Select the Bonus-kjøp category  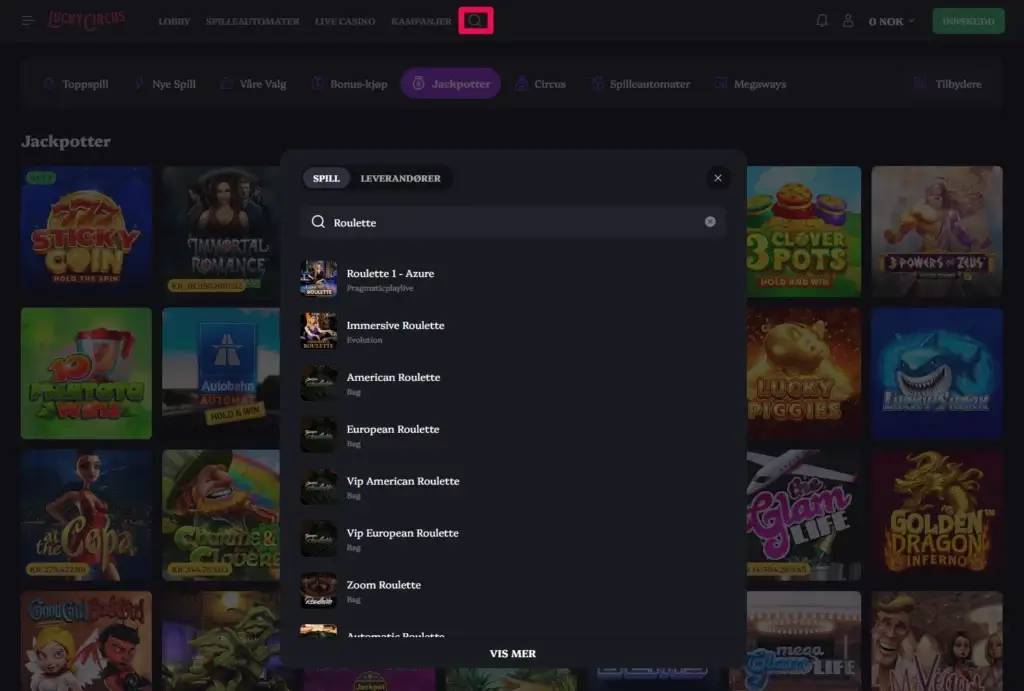click(349, 84)
